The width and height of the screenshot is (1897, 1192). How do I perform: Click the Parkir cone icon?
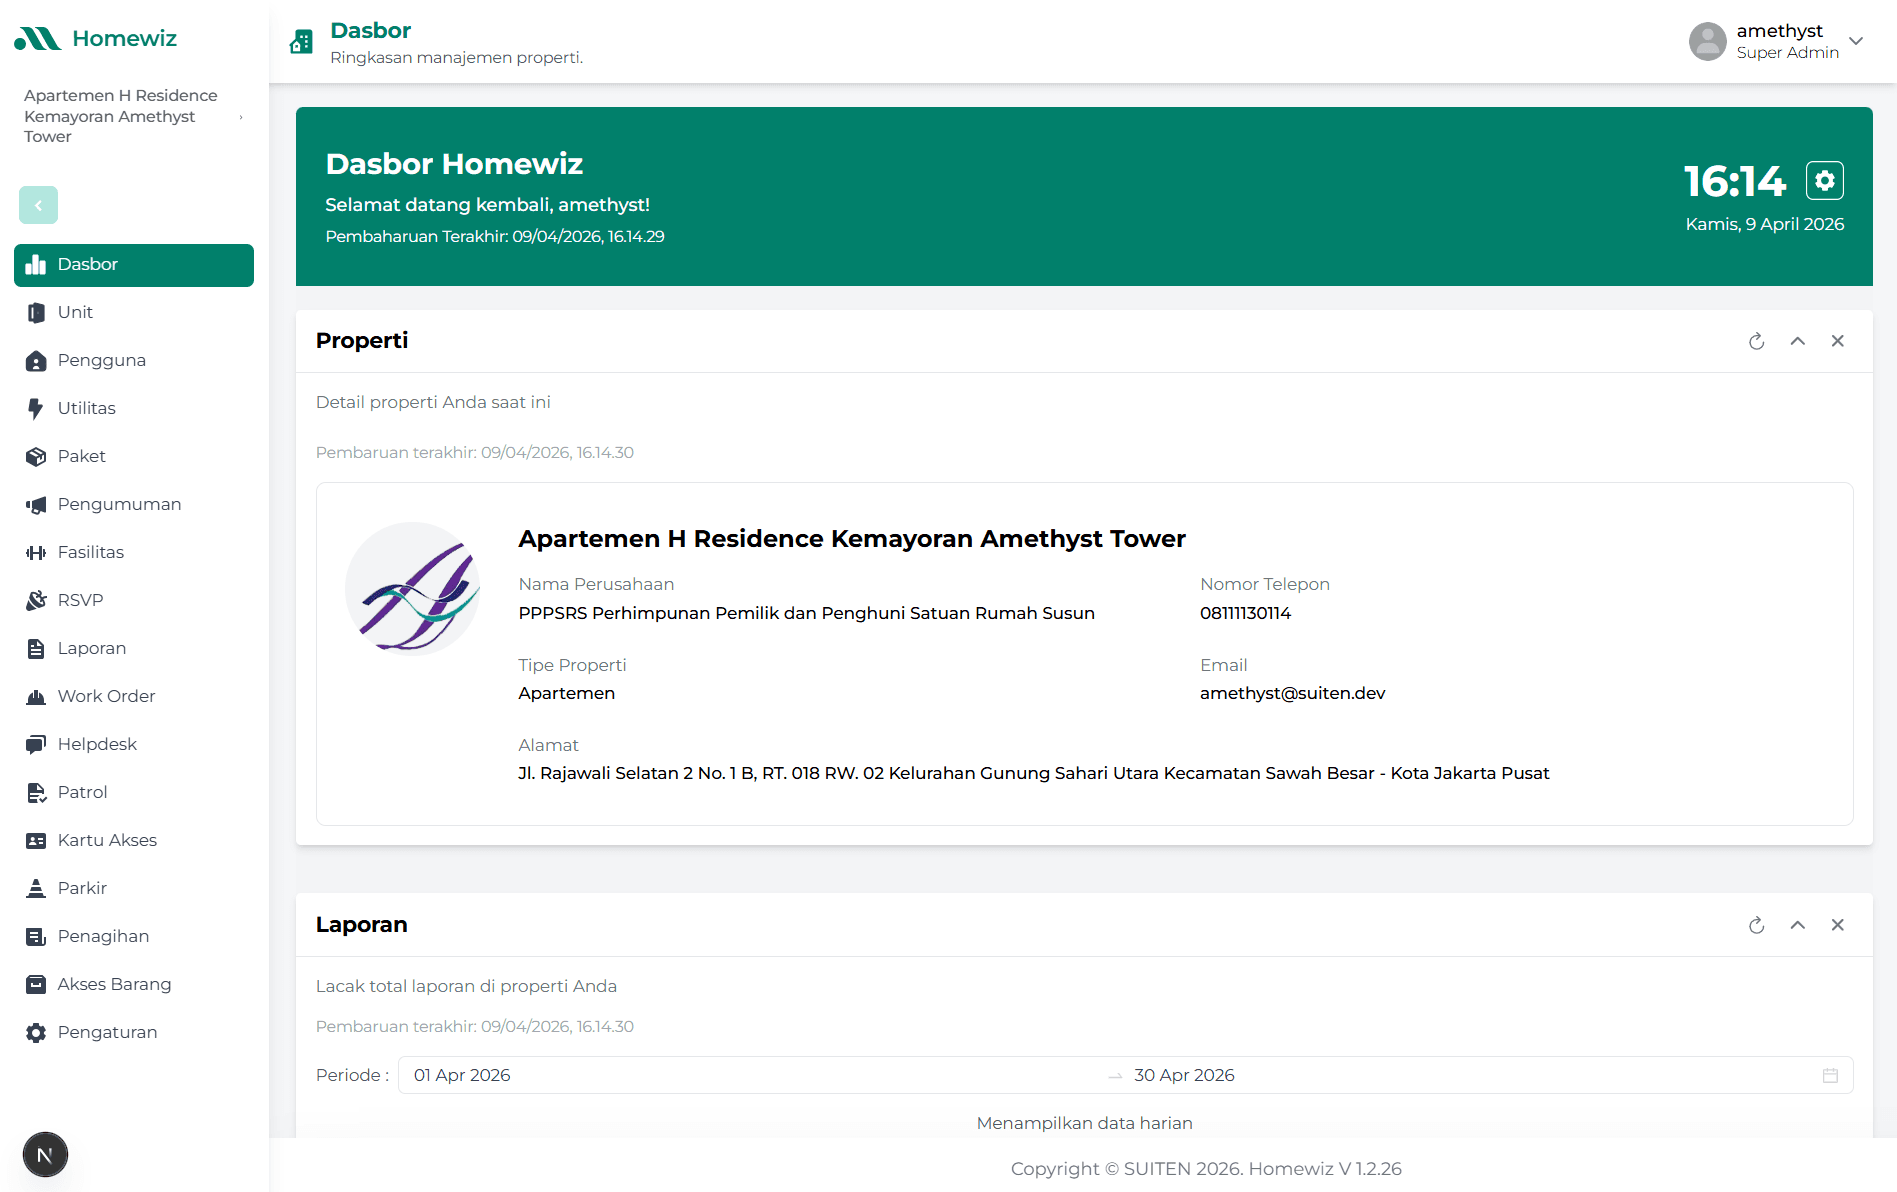(36, 888)
